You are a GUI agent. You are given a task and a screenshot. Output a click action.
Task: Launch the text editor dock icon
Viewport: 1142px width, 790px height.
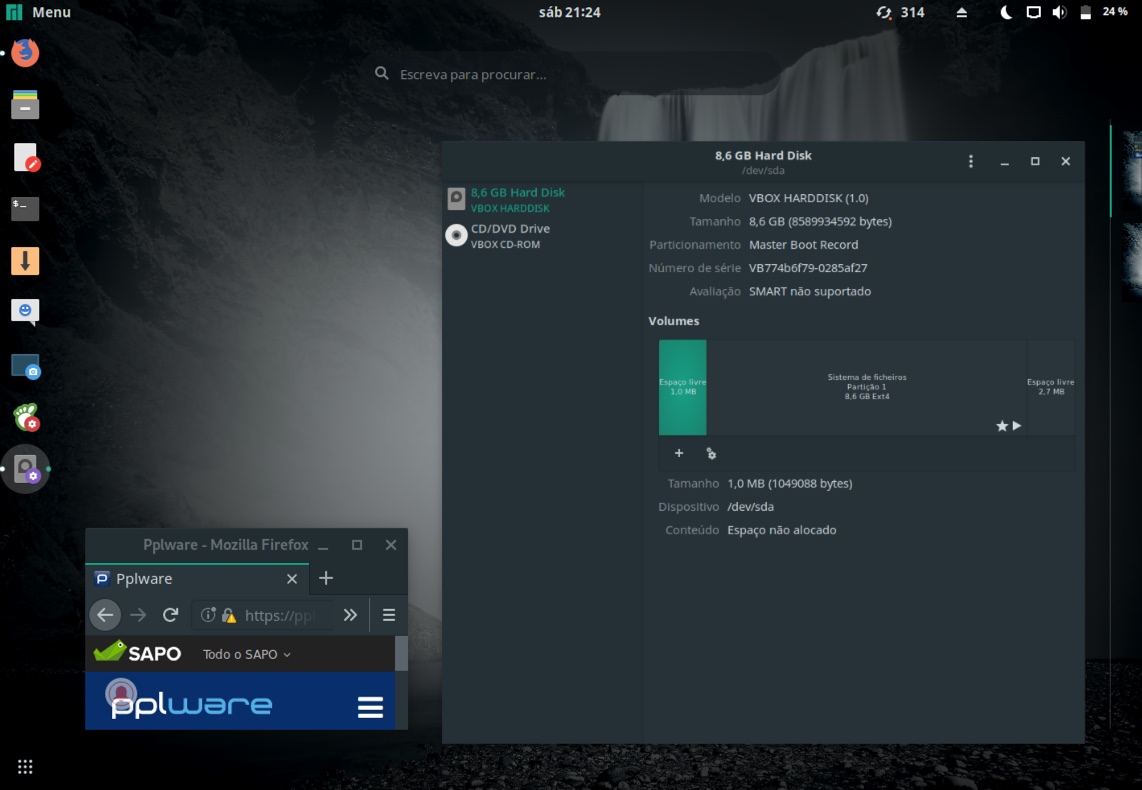tap(25, 157)
